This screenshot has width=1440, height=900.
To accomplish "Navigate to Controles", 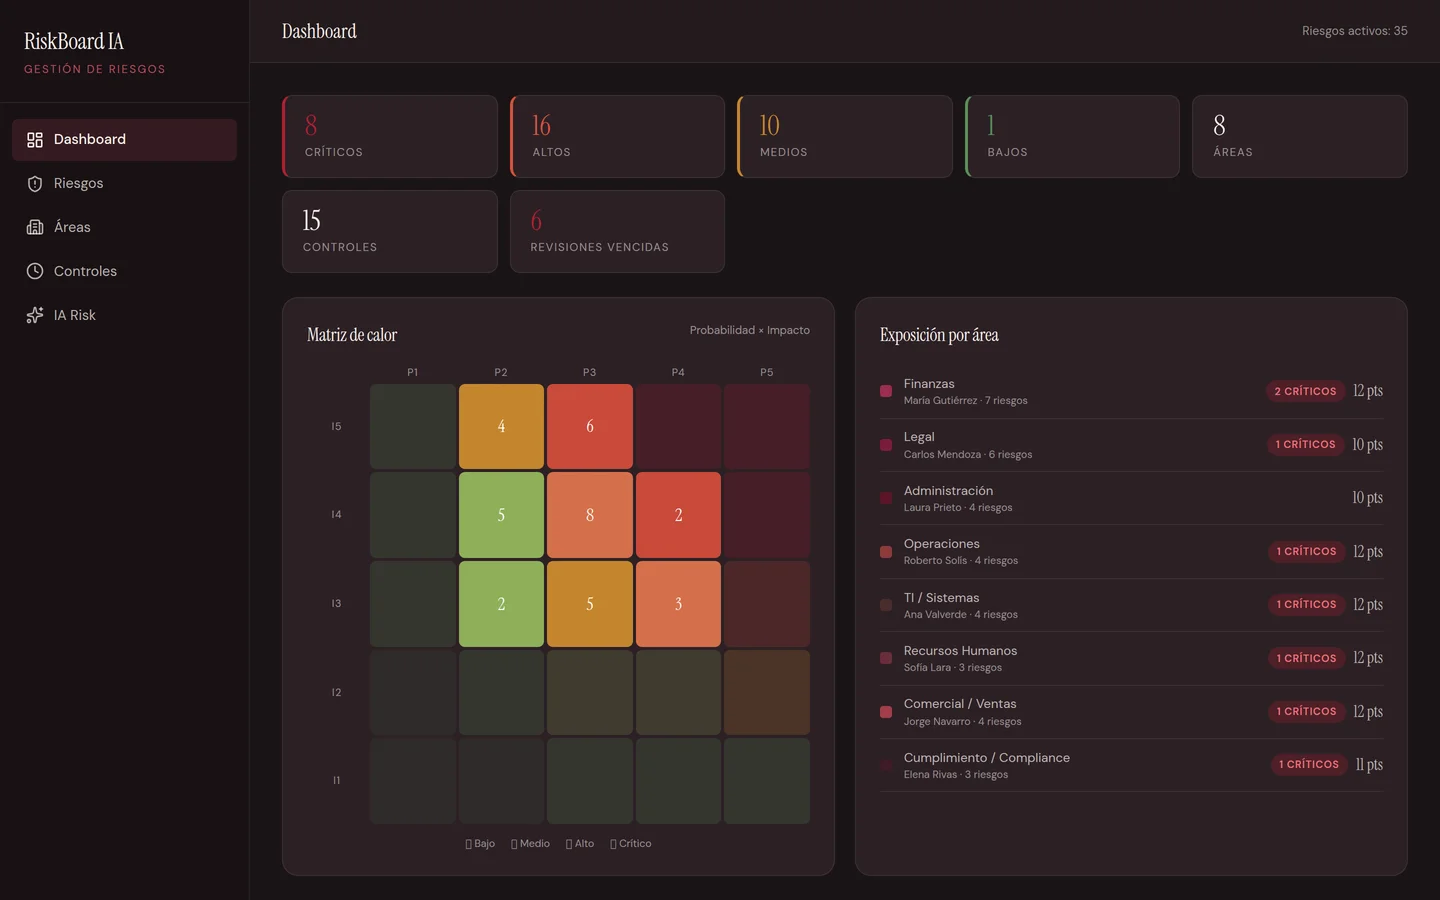I will click(124, 272).
